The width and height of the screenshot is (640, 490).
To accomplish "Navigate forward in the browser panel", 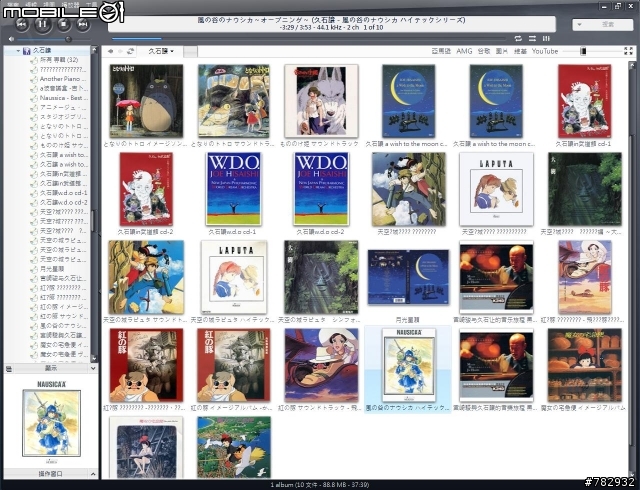I will [120, 51].
